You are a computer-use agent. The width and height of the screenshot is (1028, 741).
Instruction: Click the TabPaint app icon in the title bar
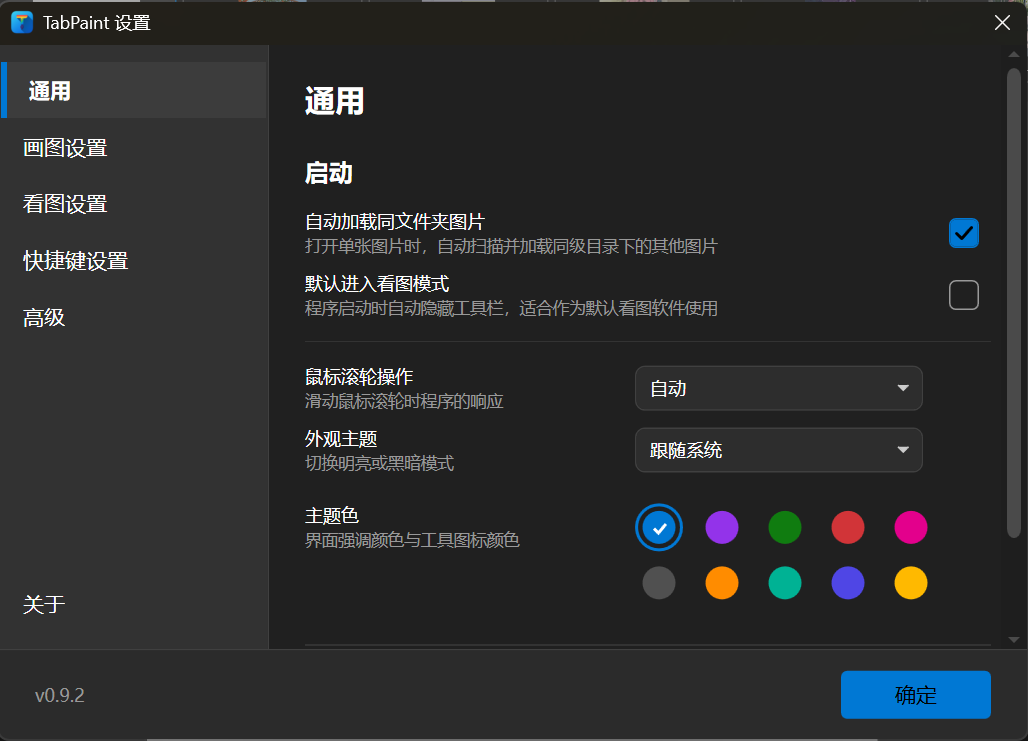21,21
